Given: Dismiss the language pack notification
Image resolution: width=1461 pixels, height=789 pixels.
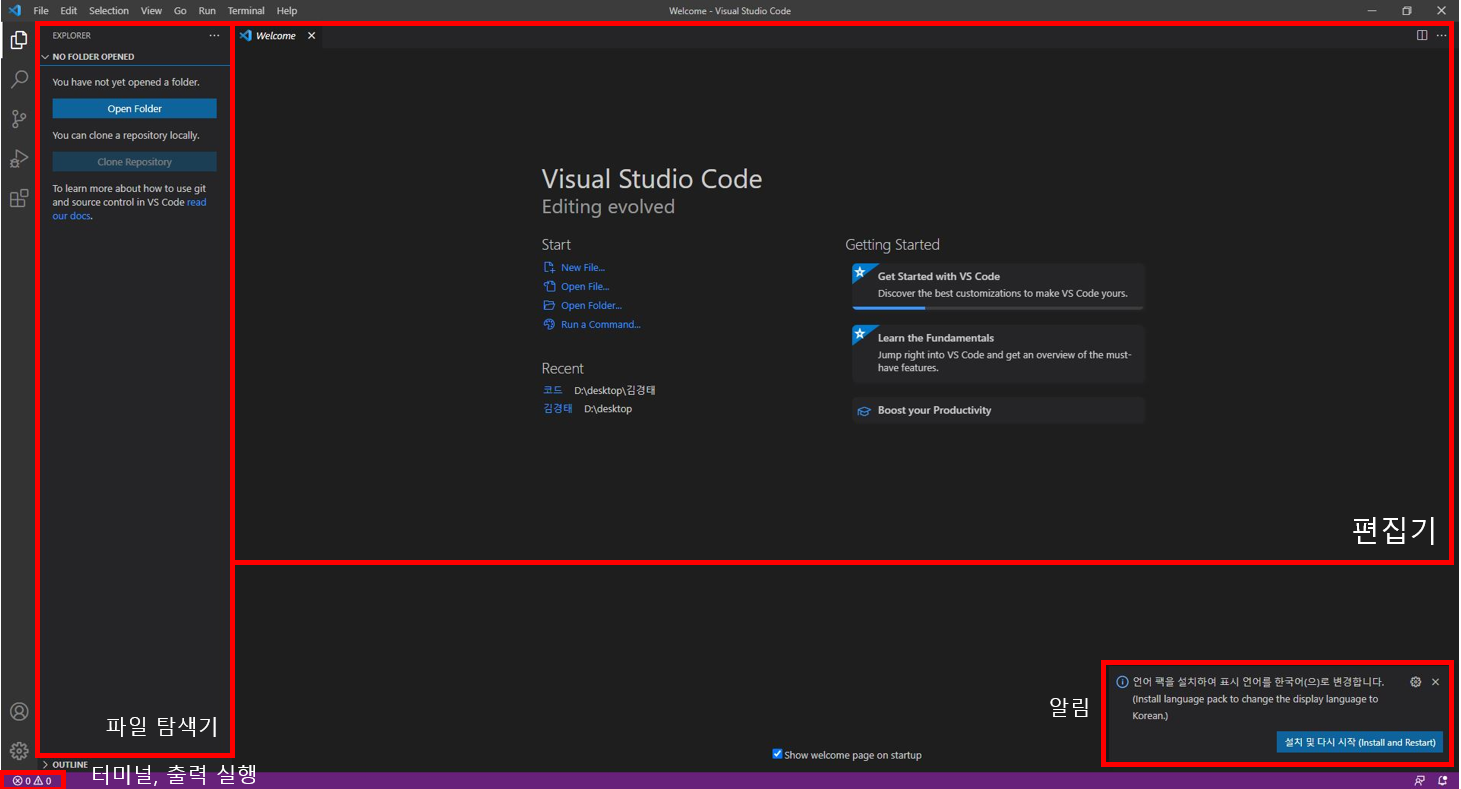Looking at the screenshot, I should coord(1435,682).
